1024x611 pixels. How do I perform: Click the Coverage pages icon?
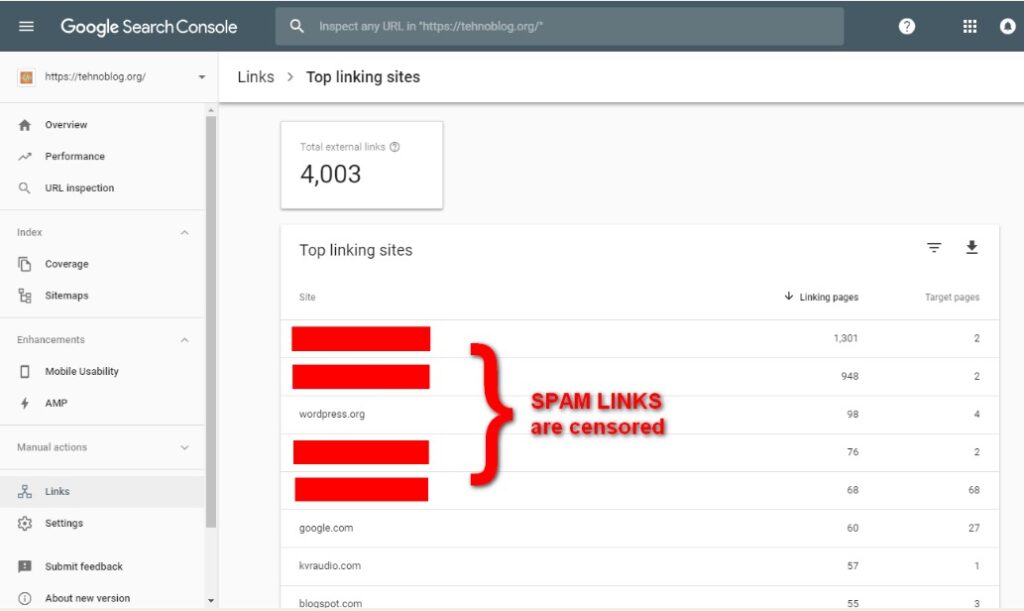tap(25, 264)
